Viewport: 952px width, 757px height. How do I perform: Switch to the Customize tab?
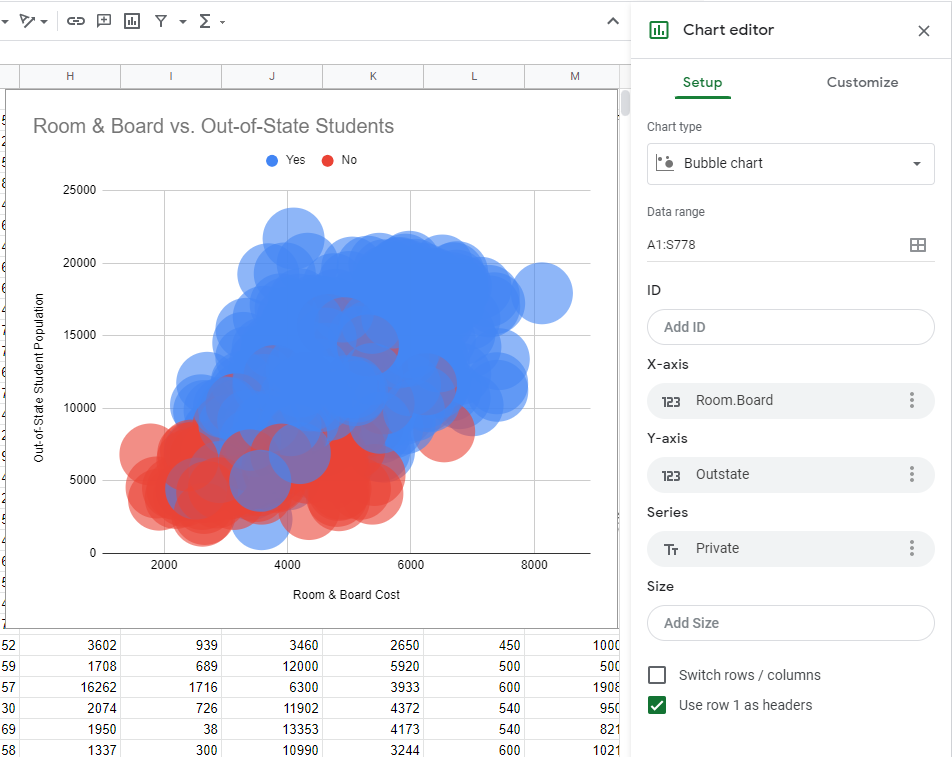click(862, 82)
